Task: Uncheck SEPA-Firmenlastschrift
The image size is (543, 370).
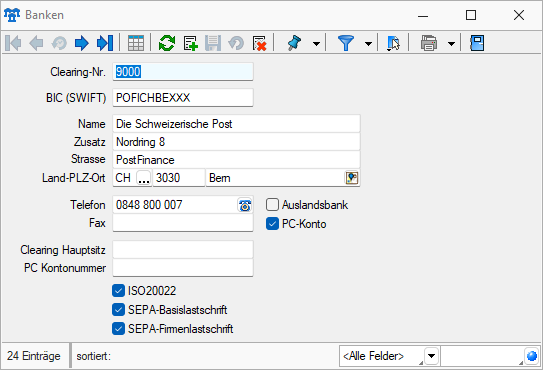Action: 118,328
